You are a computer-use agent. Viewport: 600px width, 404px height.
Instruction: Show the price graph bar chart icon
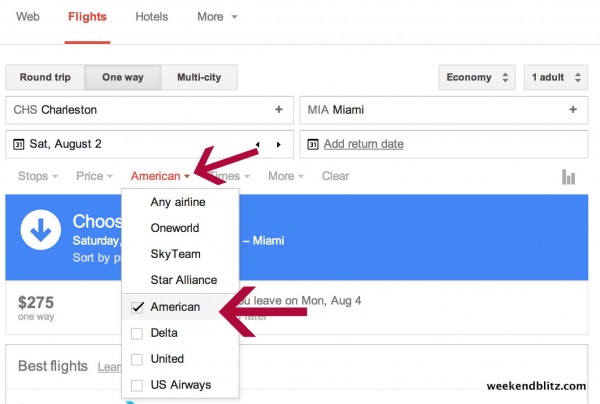click(x=569, y=177)
